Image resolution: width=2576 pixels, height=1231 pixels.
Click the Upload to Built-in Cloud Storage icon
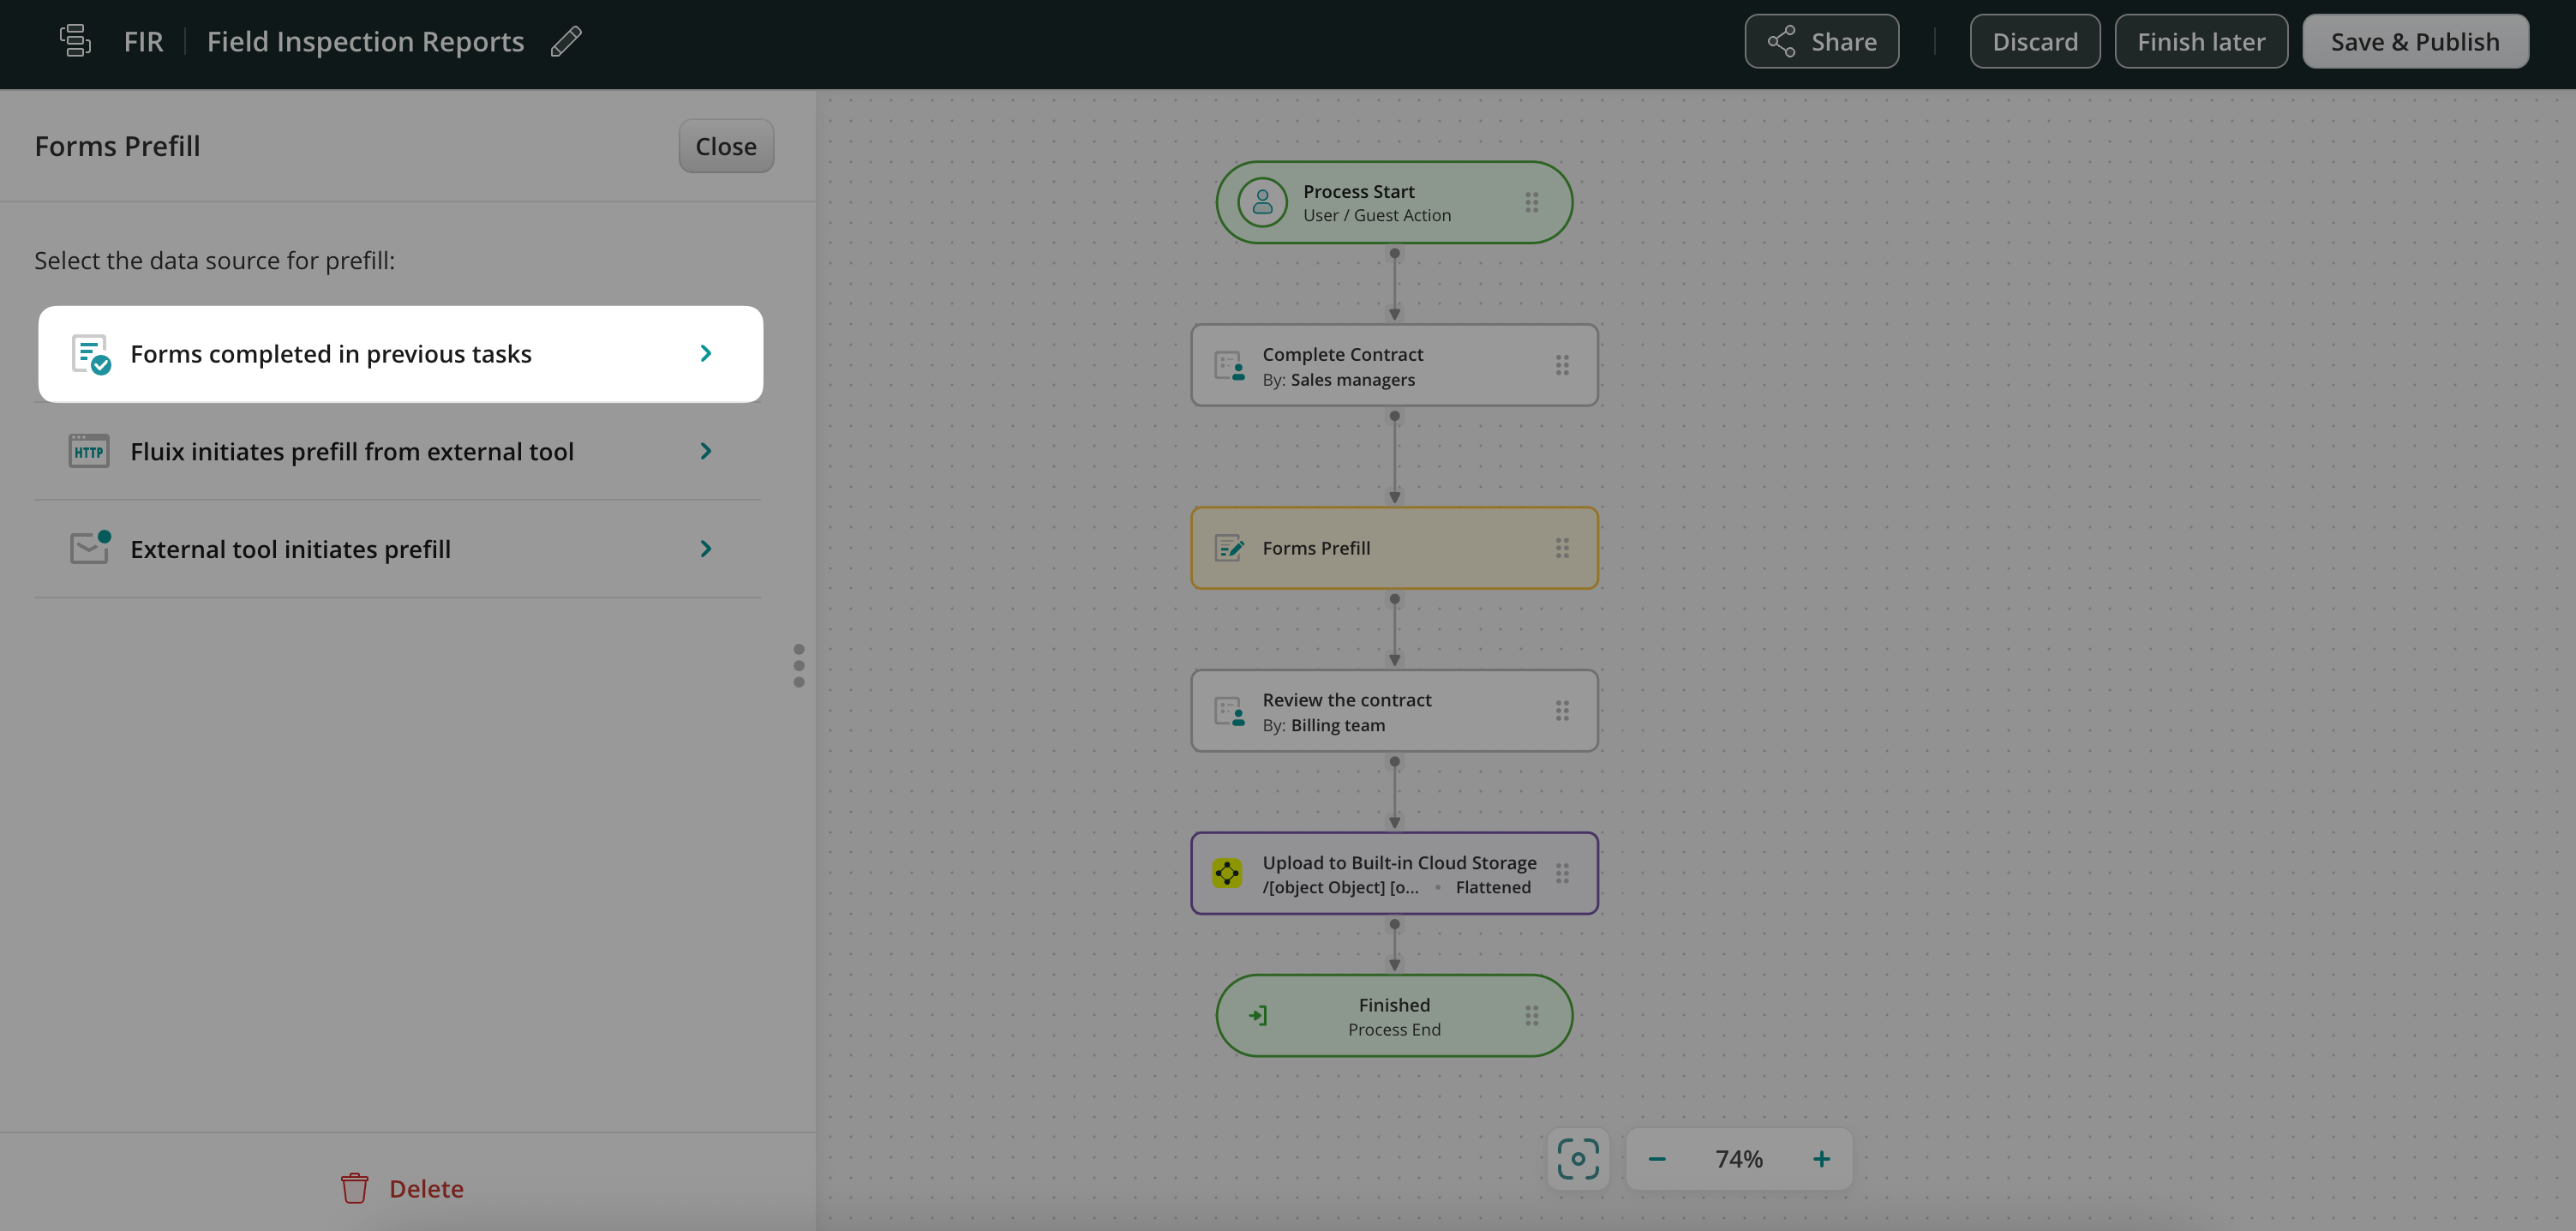coord(1227,873)
